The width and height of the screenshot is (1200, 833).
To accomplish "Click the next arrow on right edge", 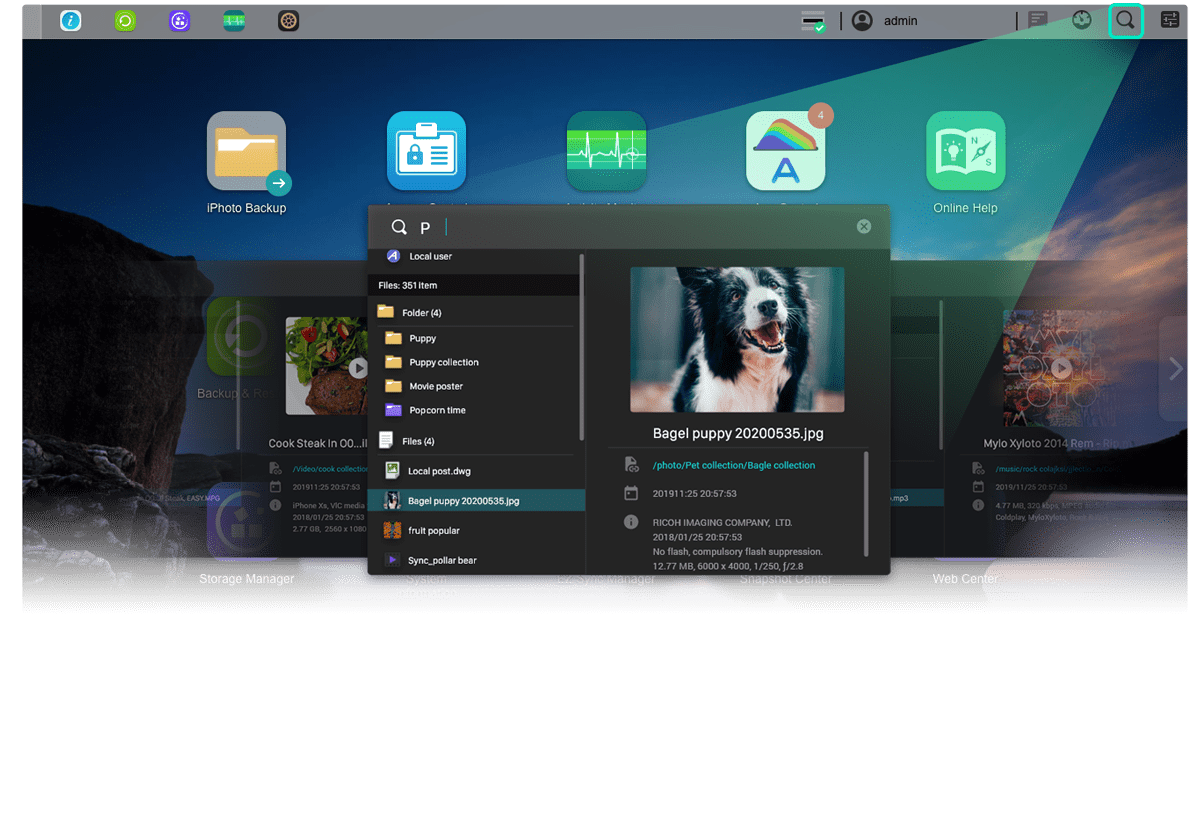I will pos(1175,369).
